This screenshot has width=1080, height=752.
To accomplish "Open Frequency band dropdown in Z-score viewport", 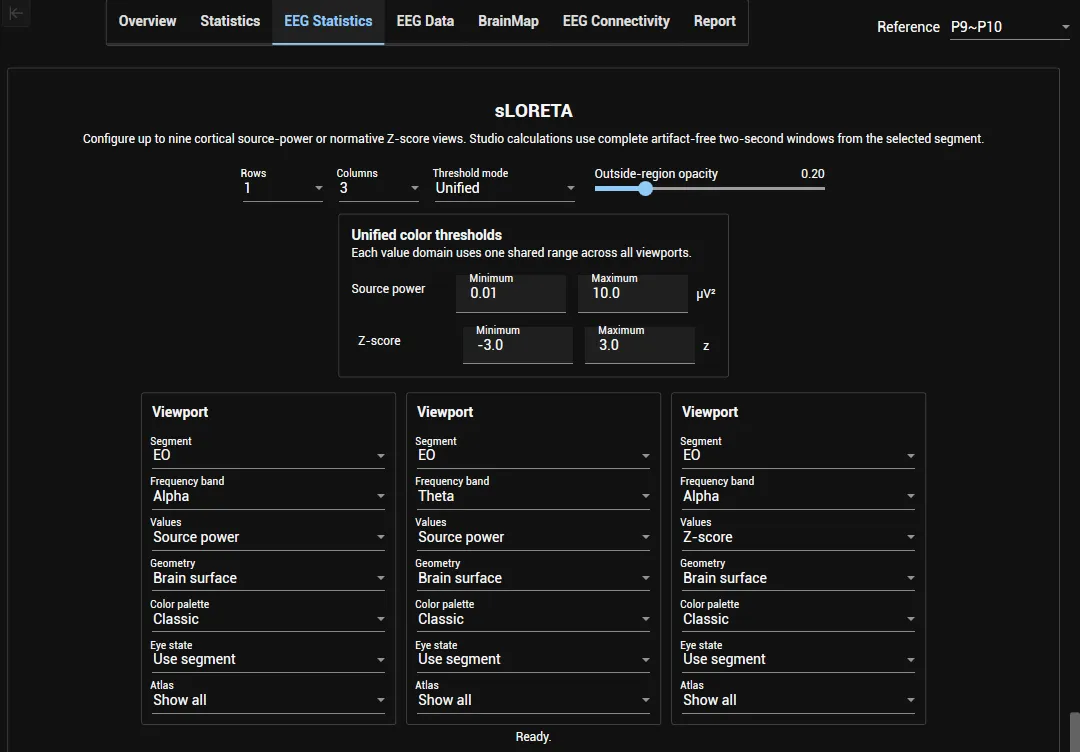I will pos(798,496).
